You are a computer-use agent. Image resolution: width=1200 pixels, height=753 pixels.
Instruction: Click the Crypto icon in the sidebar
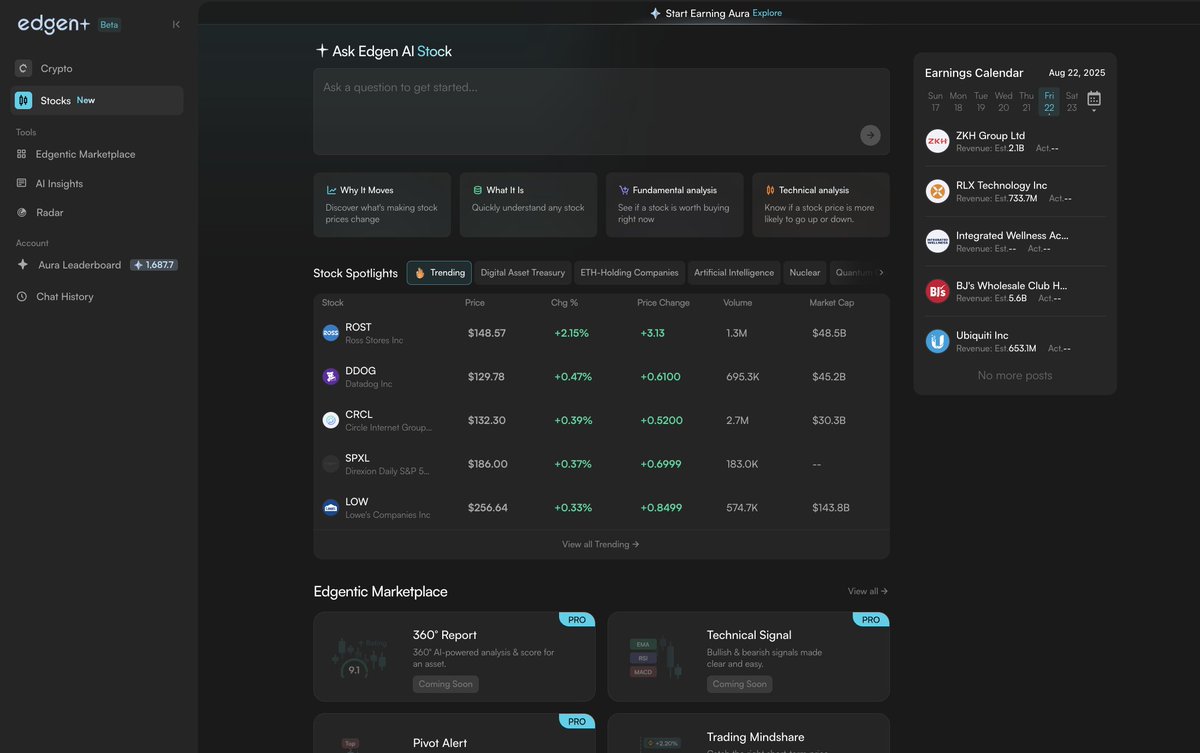[x=23, y=68]
